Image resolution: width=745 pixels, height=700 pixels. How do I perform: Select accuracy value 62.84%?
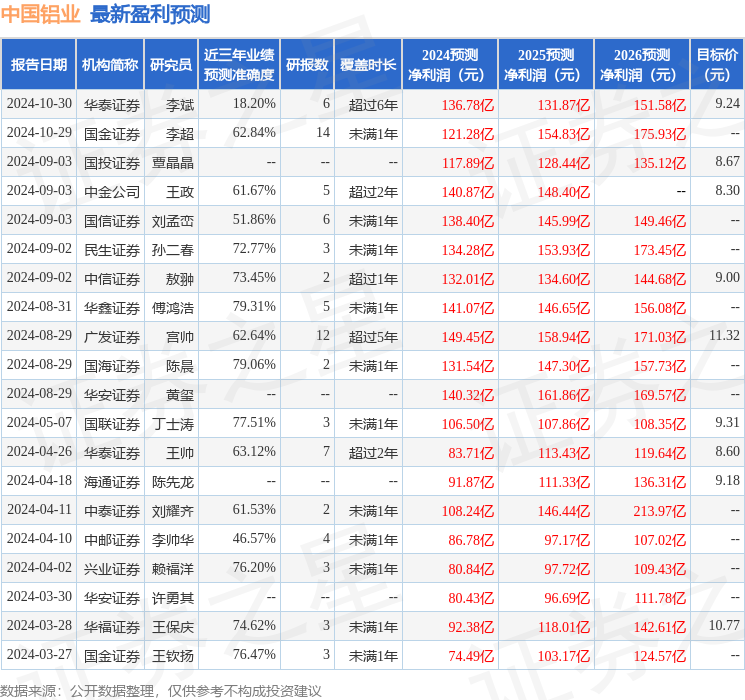point(254,133)
